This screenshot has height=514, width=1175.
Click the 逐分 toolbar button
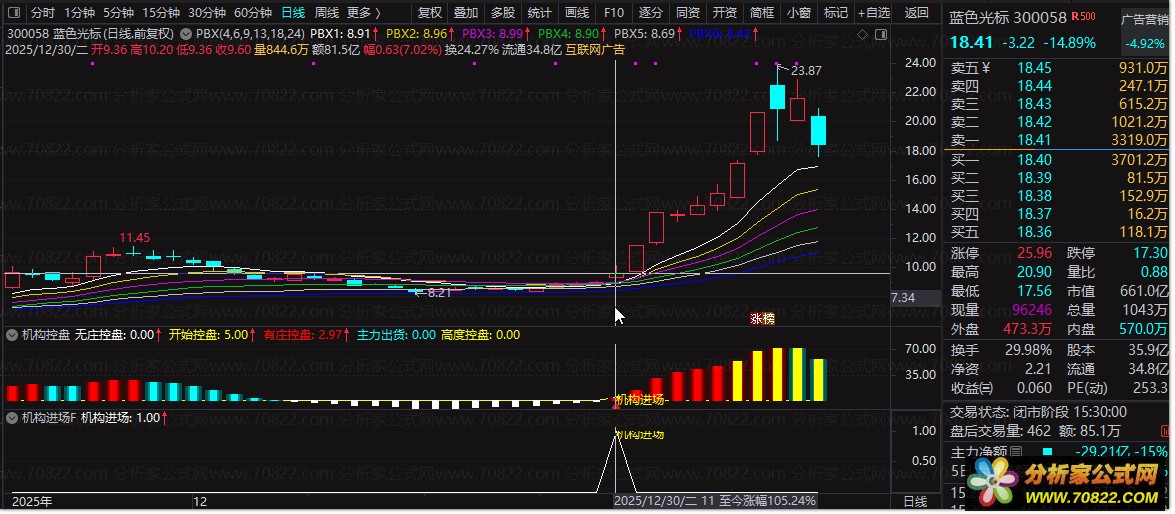coord(650,13)
